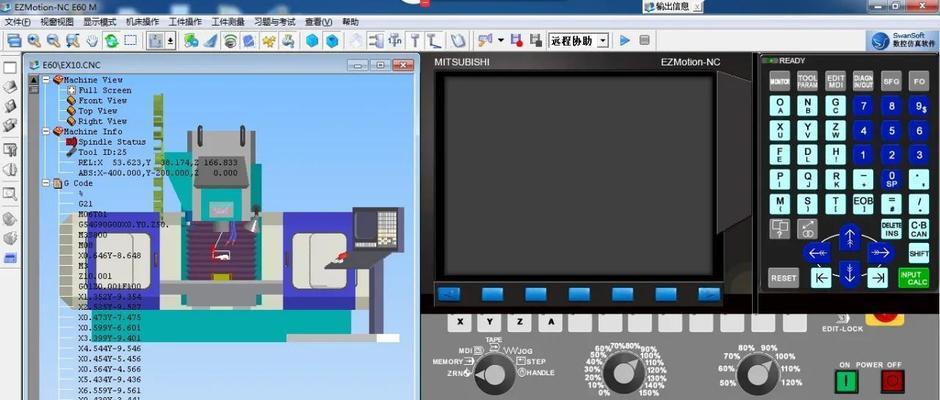The height and width of the screenshot is (400, 940).
Task: Click the mode selector rotary knob
Action: click(x=495, y=374)
